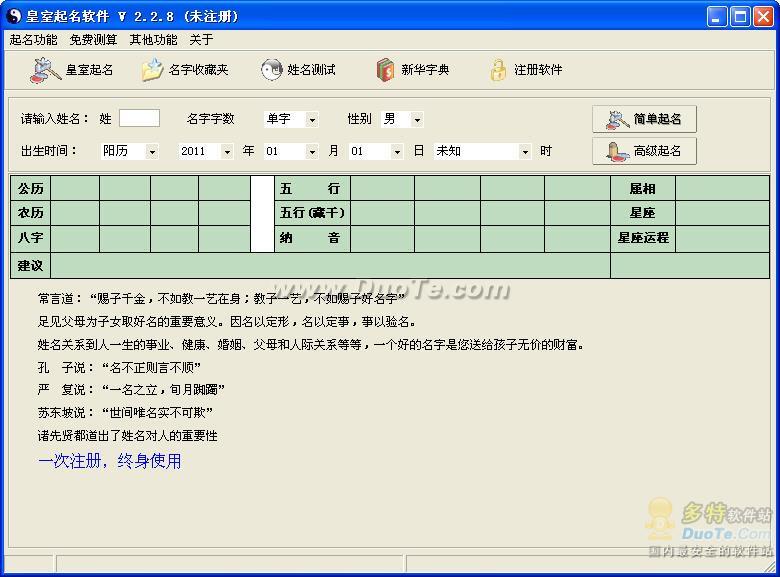Close the 皇室起名软件 window
Screen dimensions: 780x577
(x=763, y=16)
